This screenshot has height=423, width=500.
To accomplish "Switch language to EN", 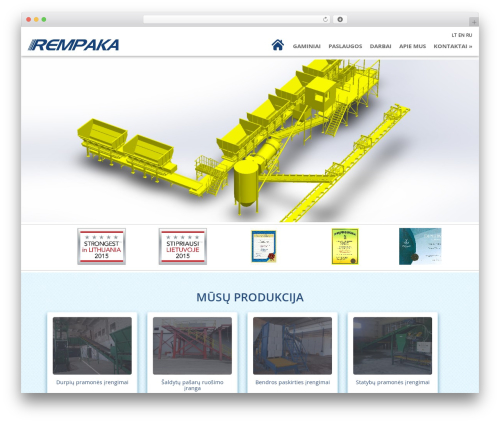I will (461, 35).
